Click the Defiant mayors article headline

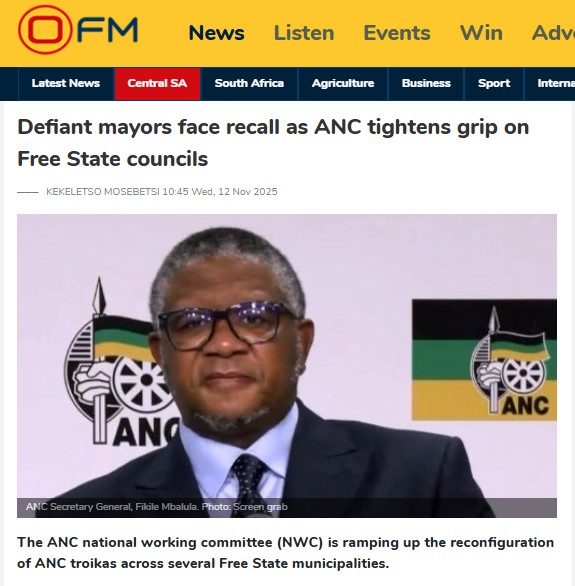pyautogui.click(x=273, y=143)
